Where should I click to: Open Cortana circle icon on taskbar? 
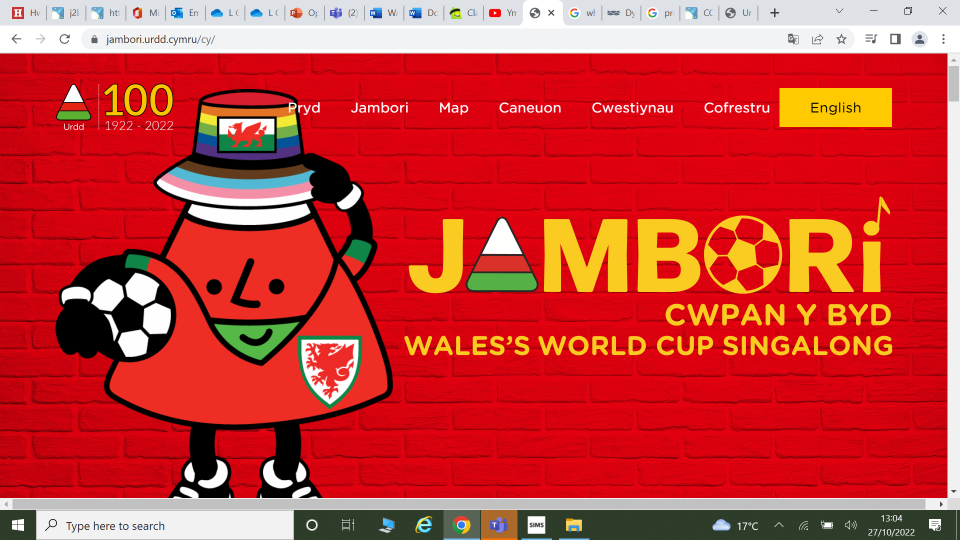[312, 525]
